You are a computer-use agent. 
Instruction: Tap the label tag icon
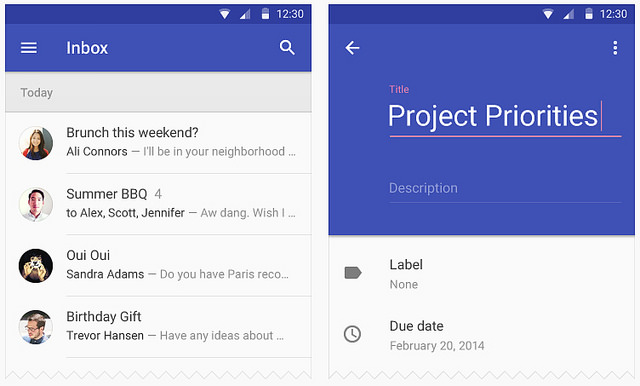[x=353, y=273]
